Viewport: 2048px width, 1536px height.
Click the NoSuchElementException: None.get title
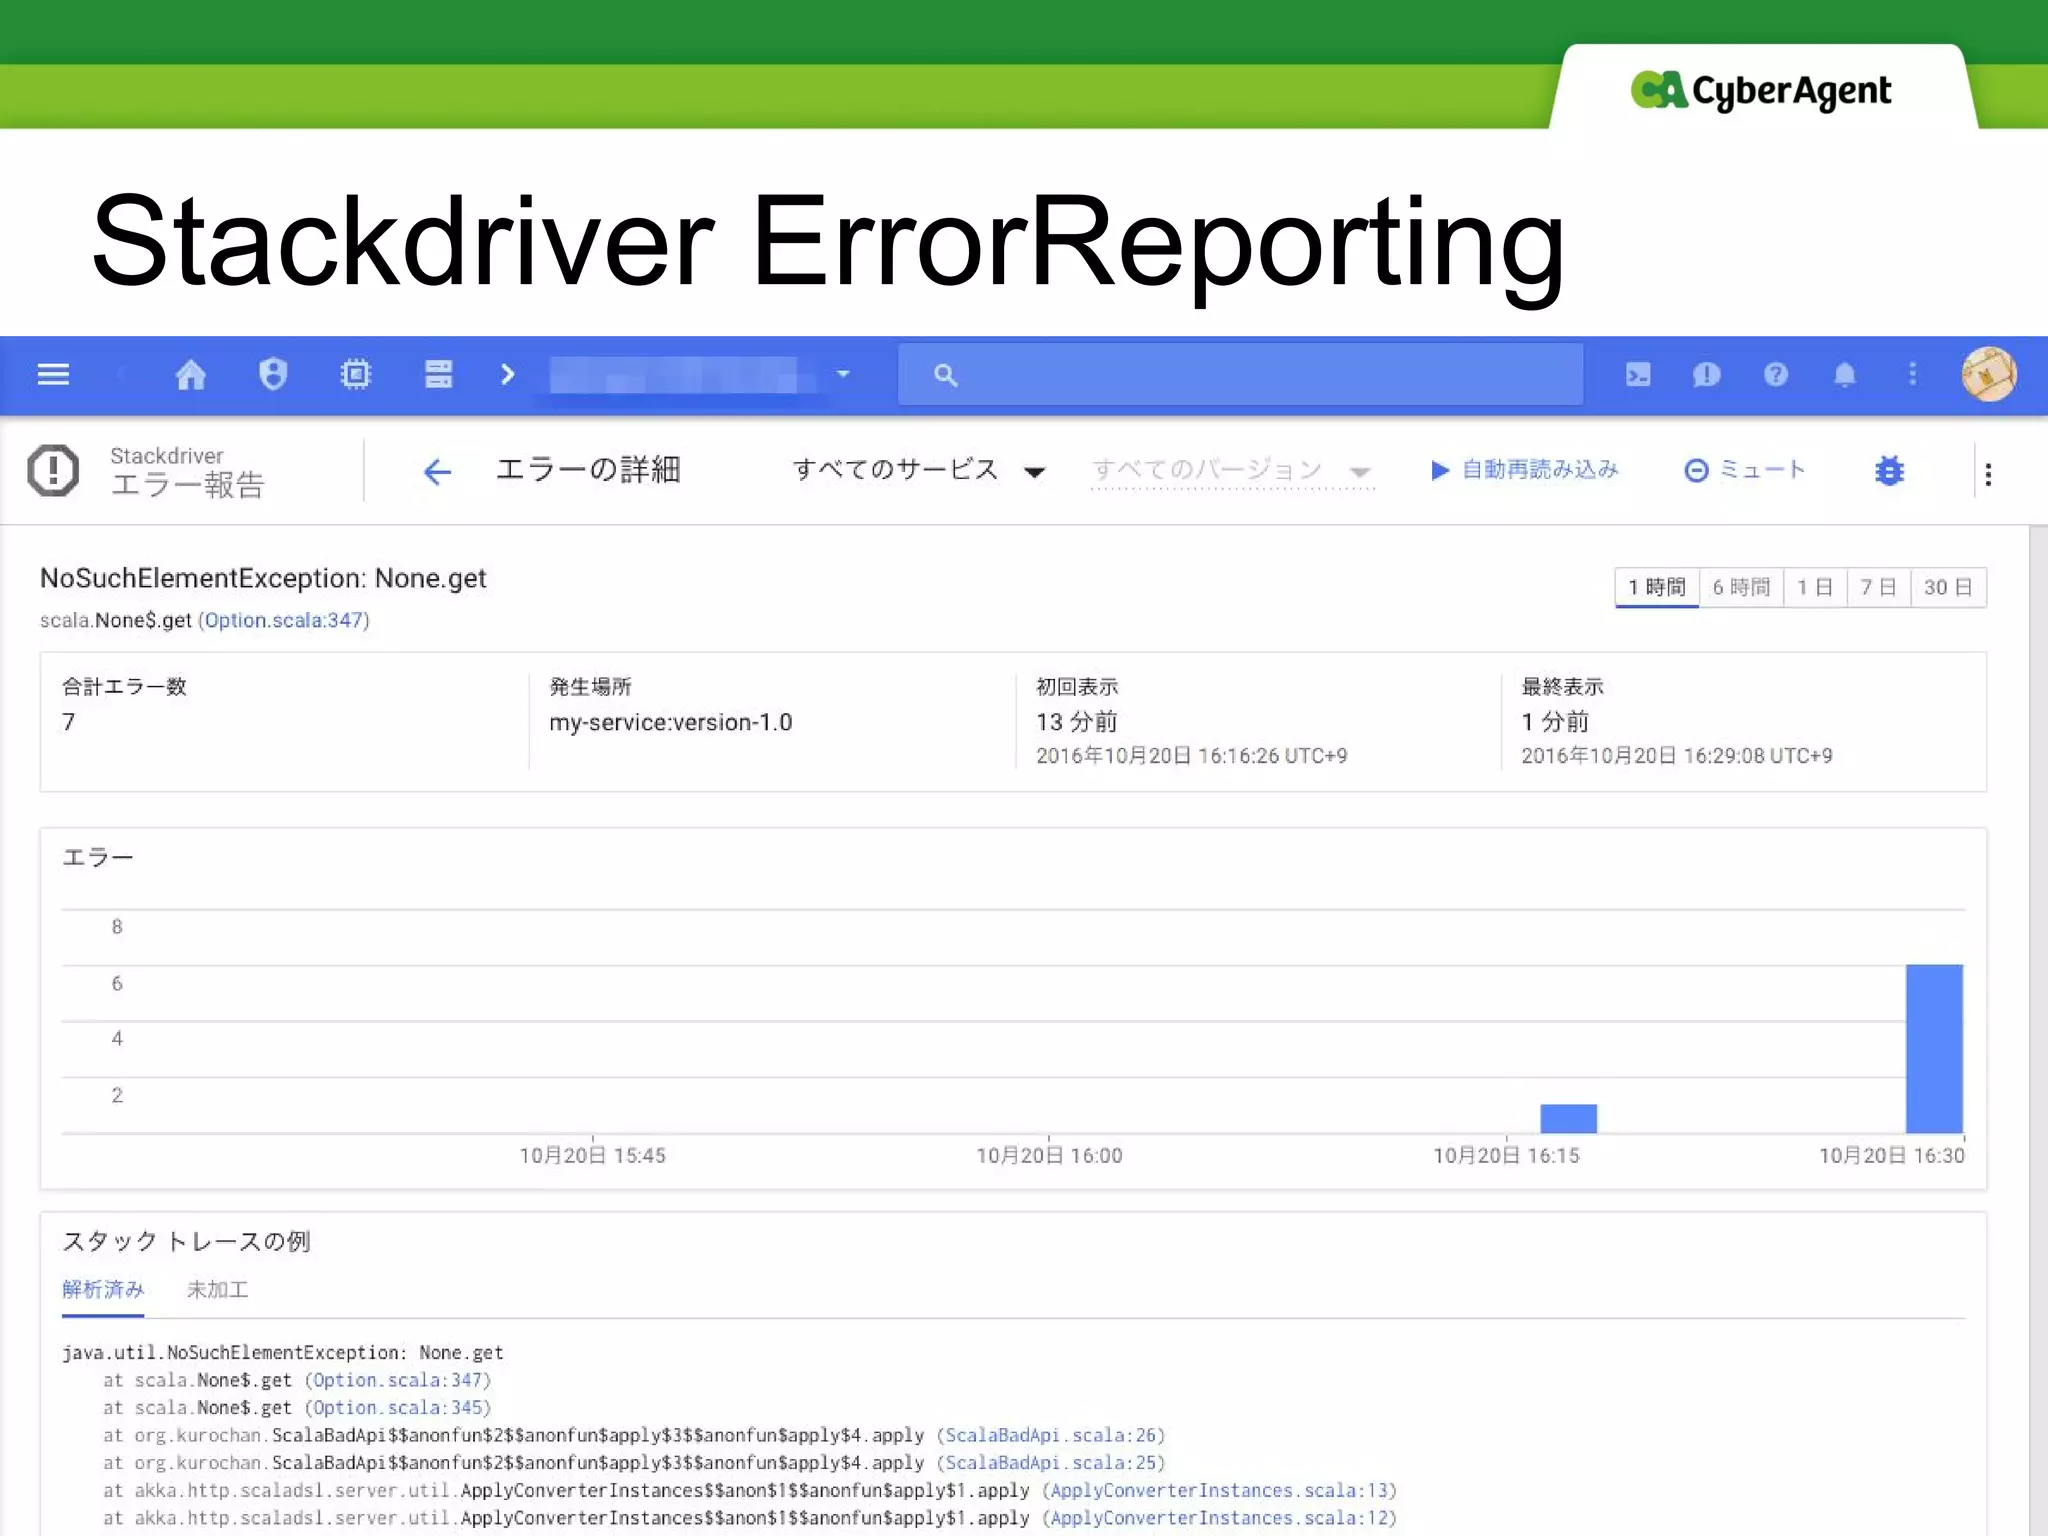click(x=263, y=578)
